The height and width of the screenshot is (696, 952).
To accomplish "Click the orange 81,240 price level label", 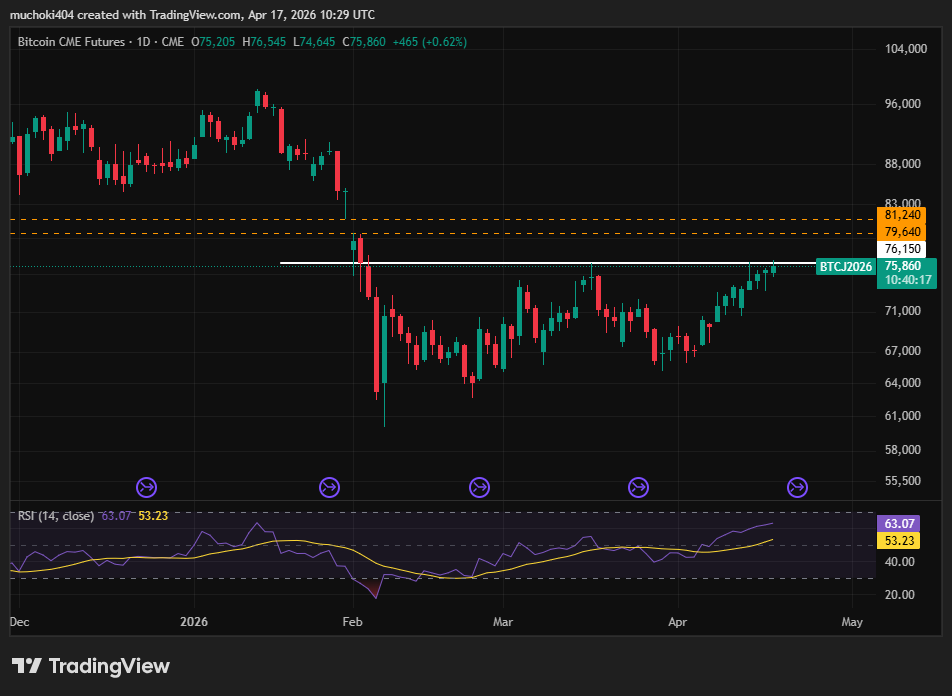I will [x=903, y=214].
